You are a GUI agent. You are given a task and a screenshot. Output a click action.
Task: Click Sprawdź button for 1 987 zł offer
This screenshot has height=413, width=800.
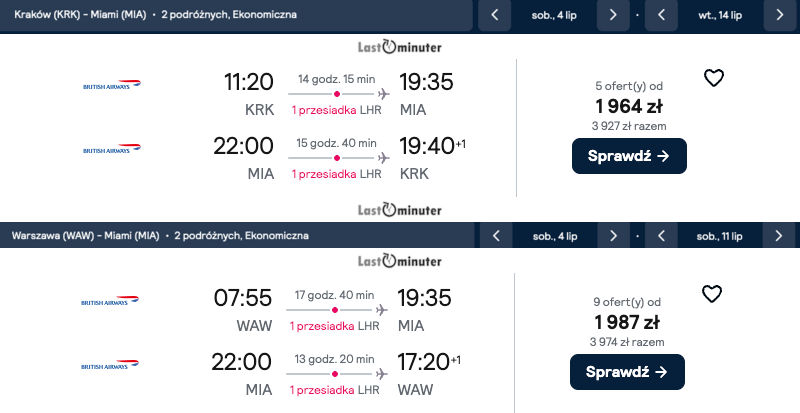point(629,372)
